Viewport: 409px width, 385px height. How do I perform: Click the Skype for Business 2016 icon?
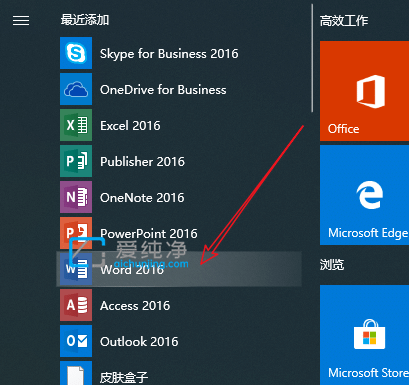coord(76,53)
